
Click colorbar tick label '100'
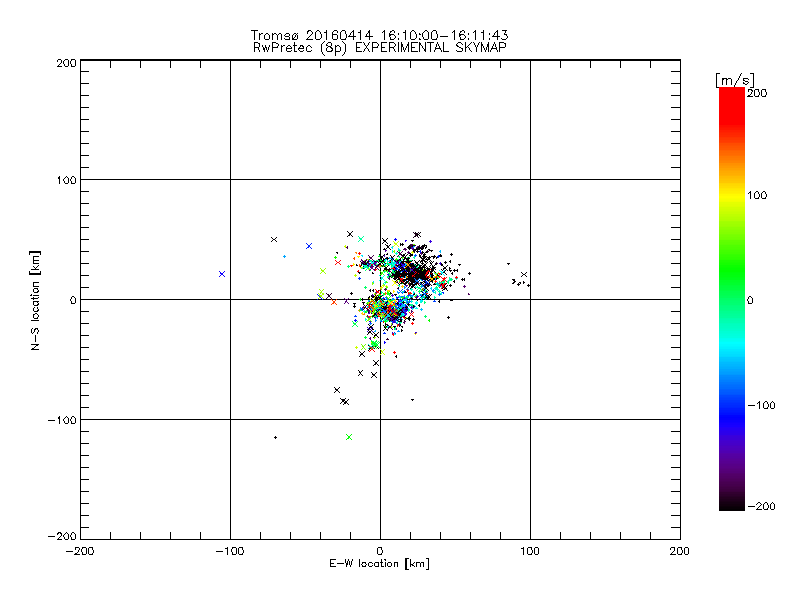[757, 195]
